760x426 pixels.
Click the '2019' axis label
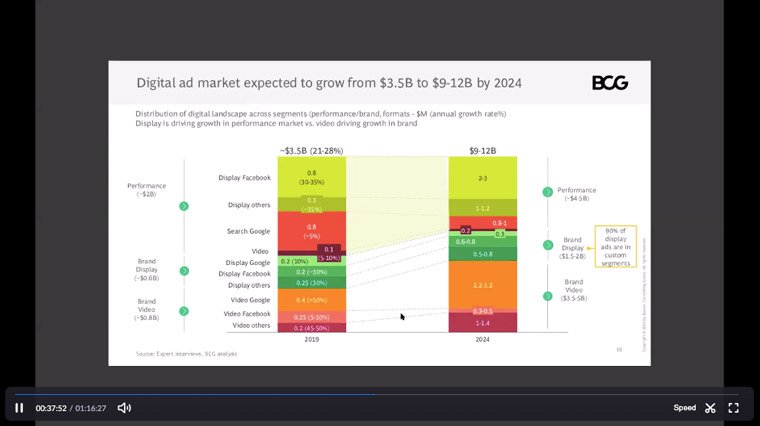coord(312,339)
